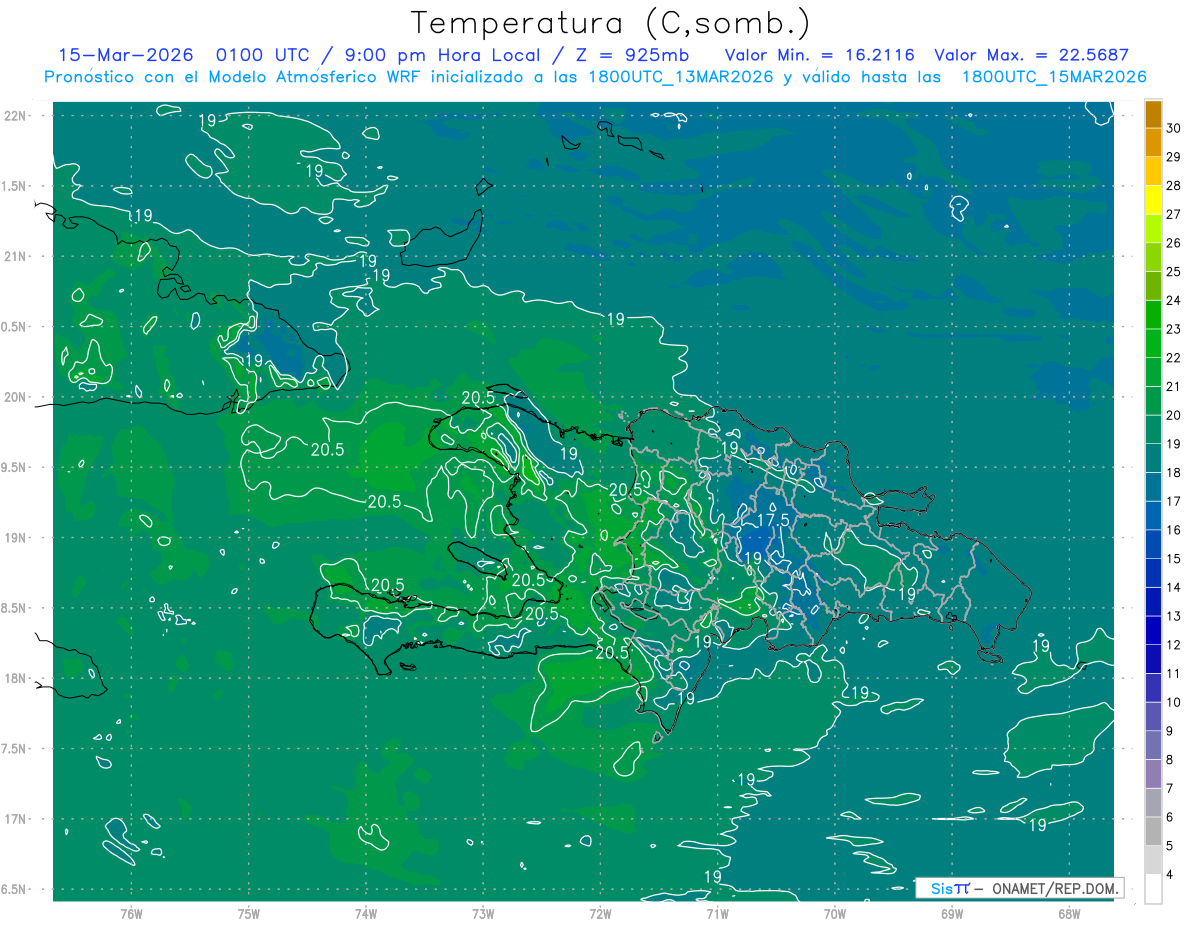Screen dimensions: 1200x927
Task: Click the "20N" latitude axis label
Action: click(x=14, y=397)
